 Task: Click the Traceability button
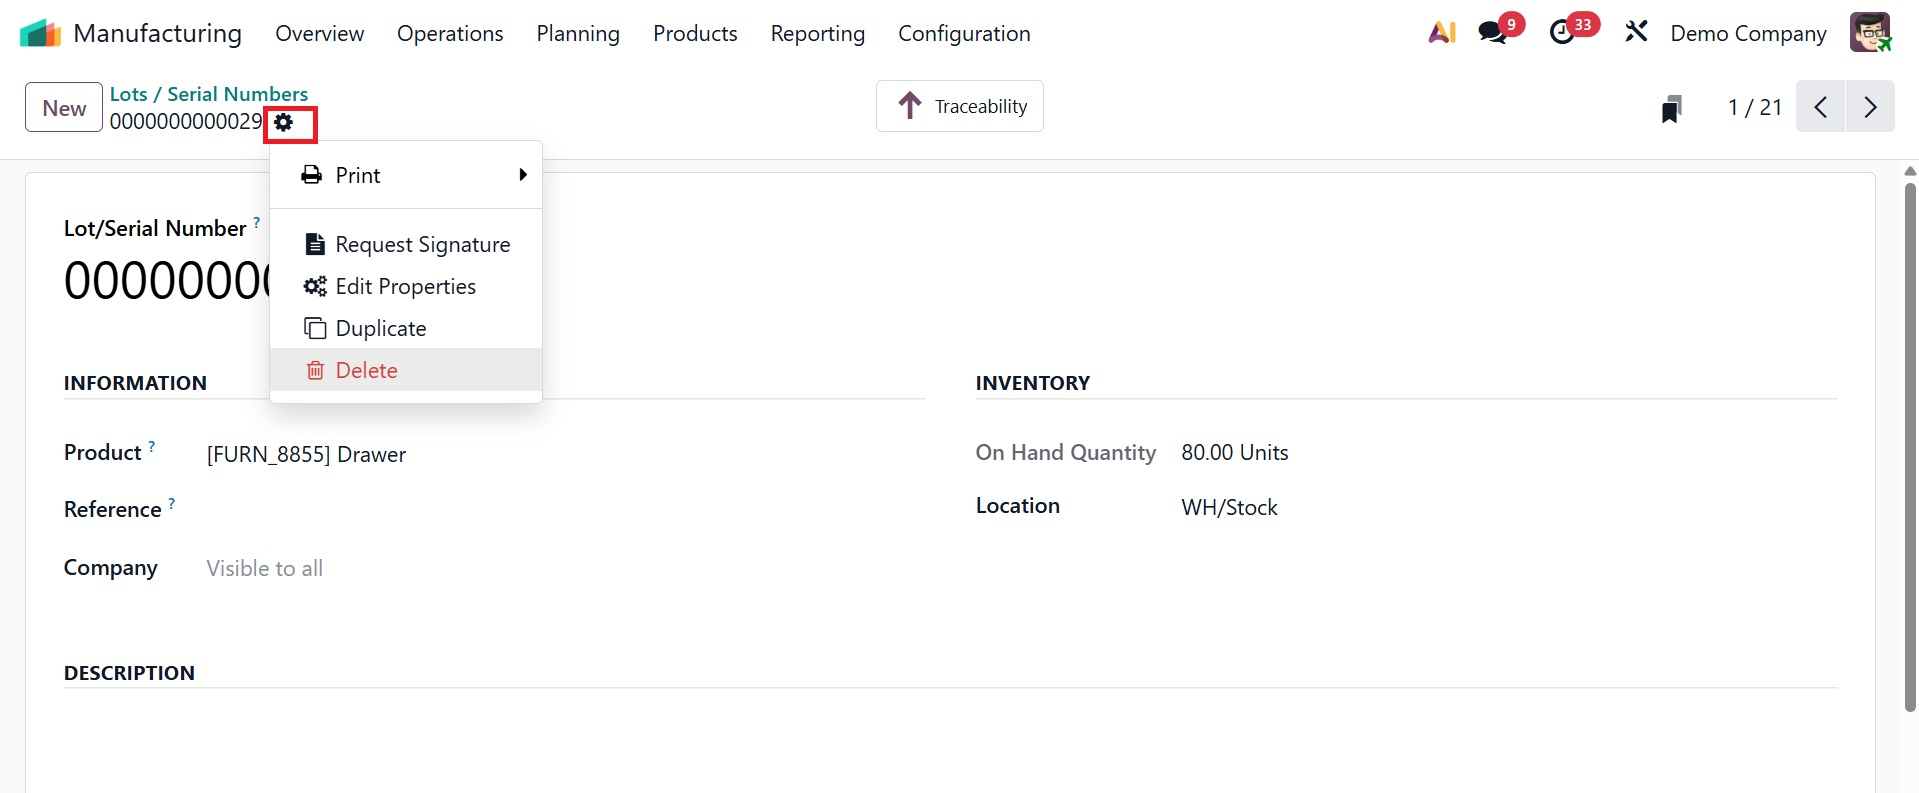(960, 106)
